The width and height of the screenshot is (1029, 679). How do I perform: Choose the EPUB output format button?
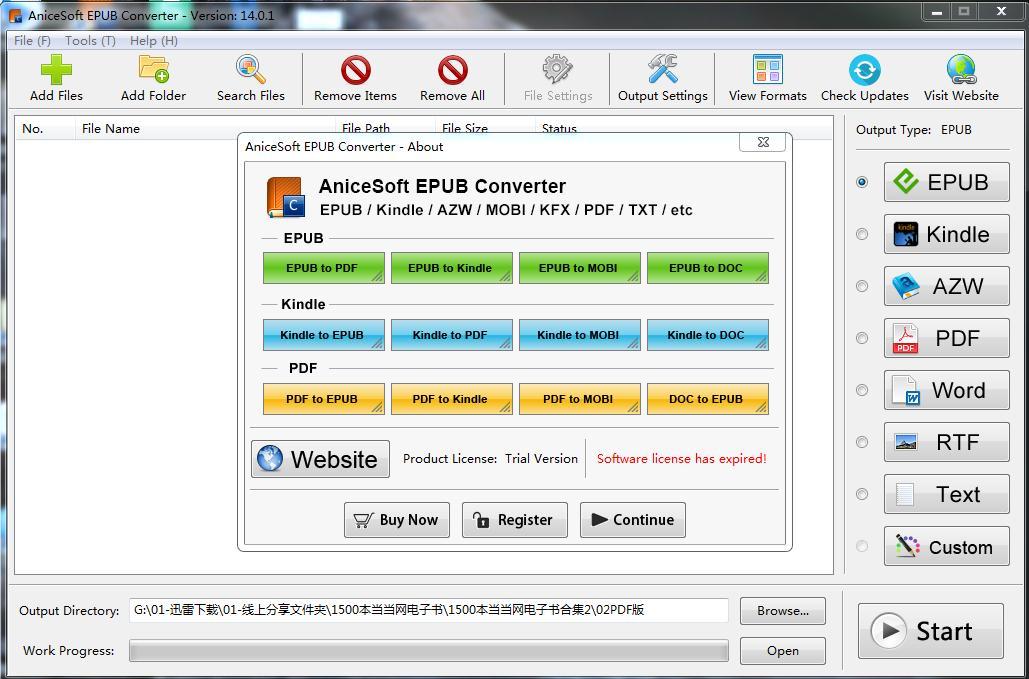tap(946, 182)
